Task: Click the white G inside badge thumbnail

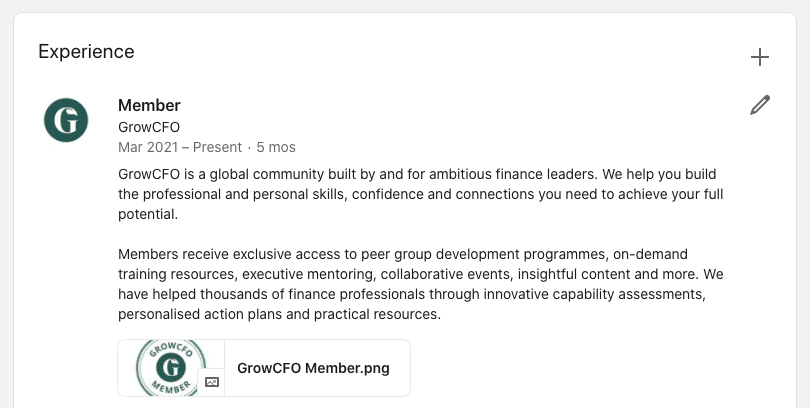Action: pos(171,368)
